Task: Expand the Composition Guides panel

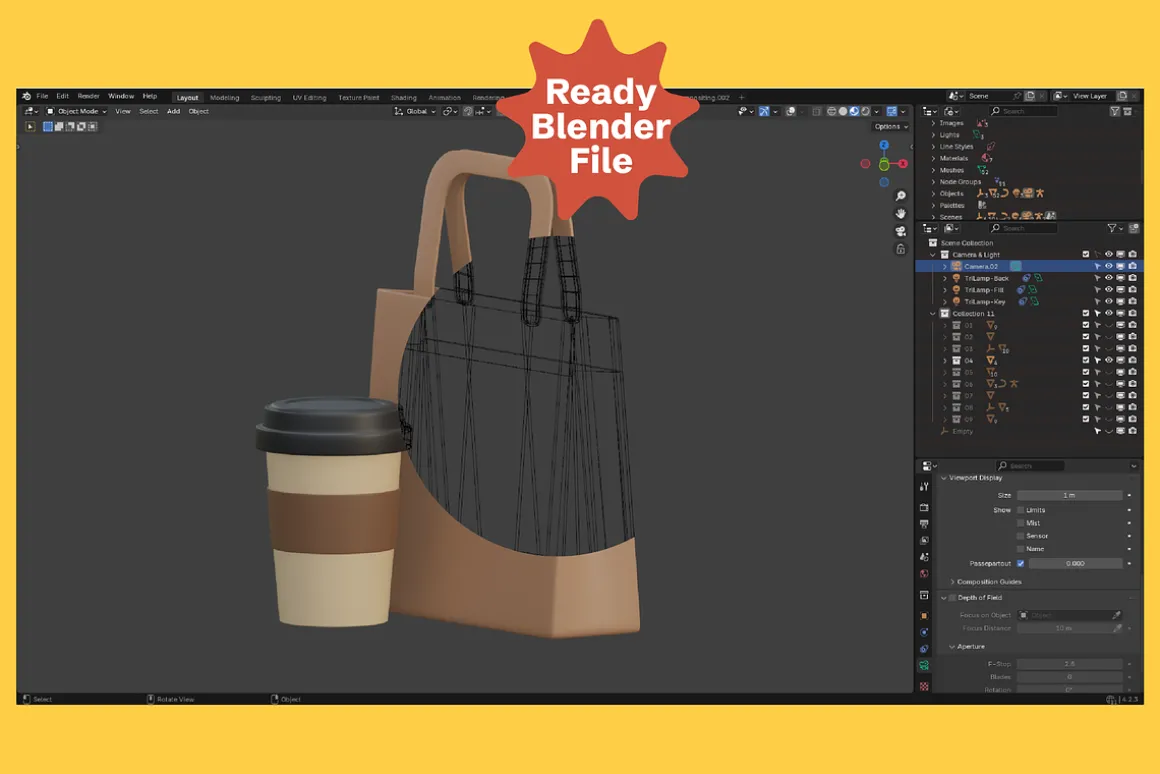Action: point(985,582)
